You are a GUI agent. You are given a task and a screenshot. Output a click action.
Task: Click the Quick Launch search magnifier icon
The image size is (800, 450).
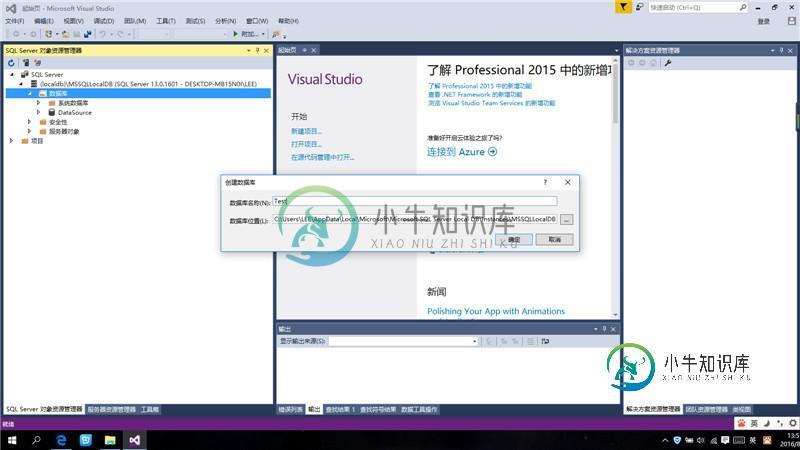743,7
